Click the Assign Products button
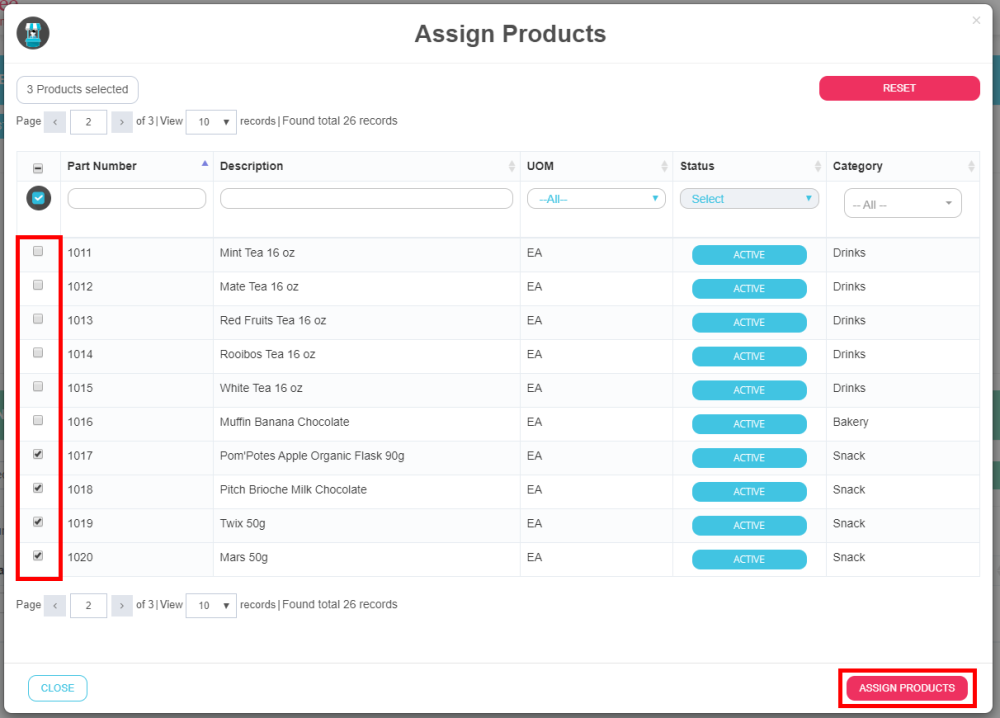This screenshot has height=718, width=1000. 906,688
